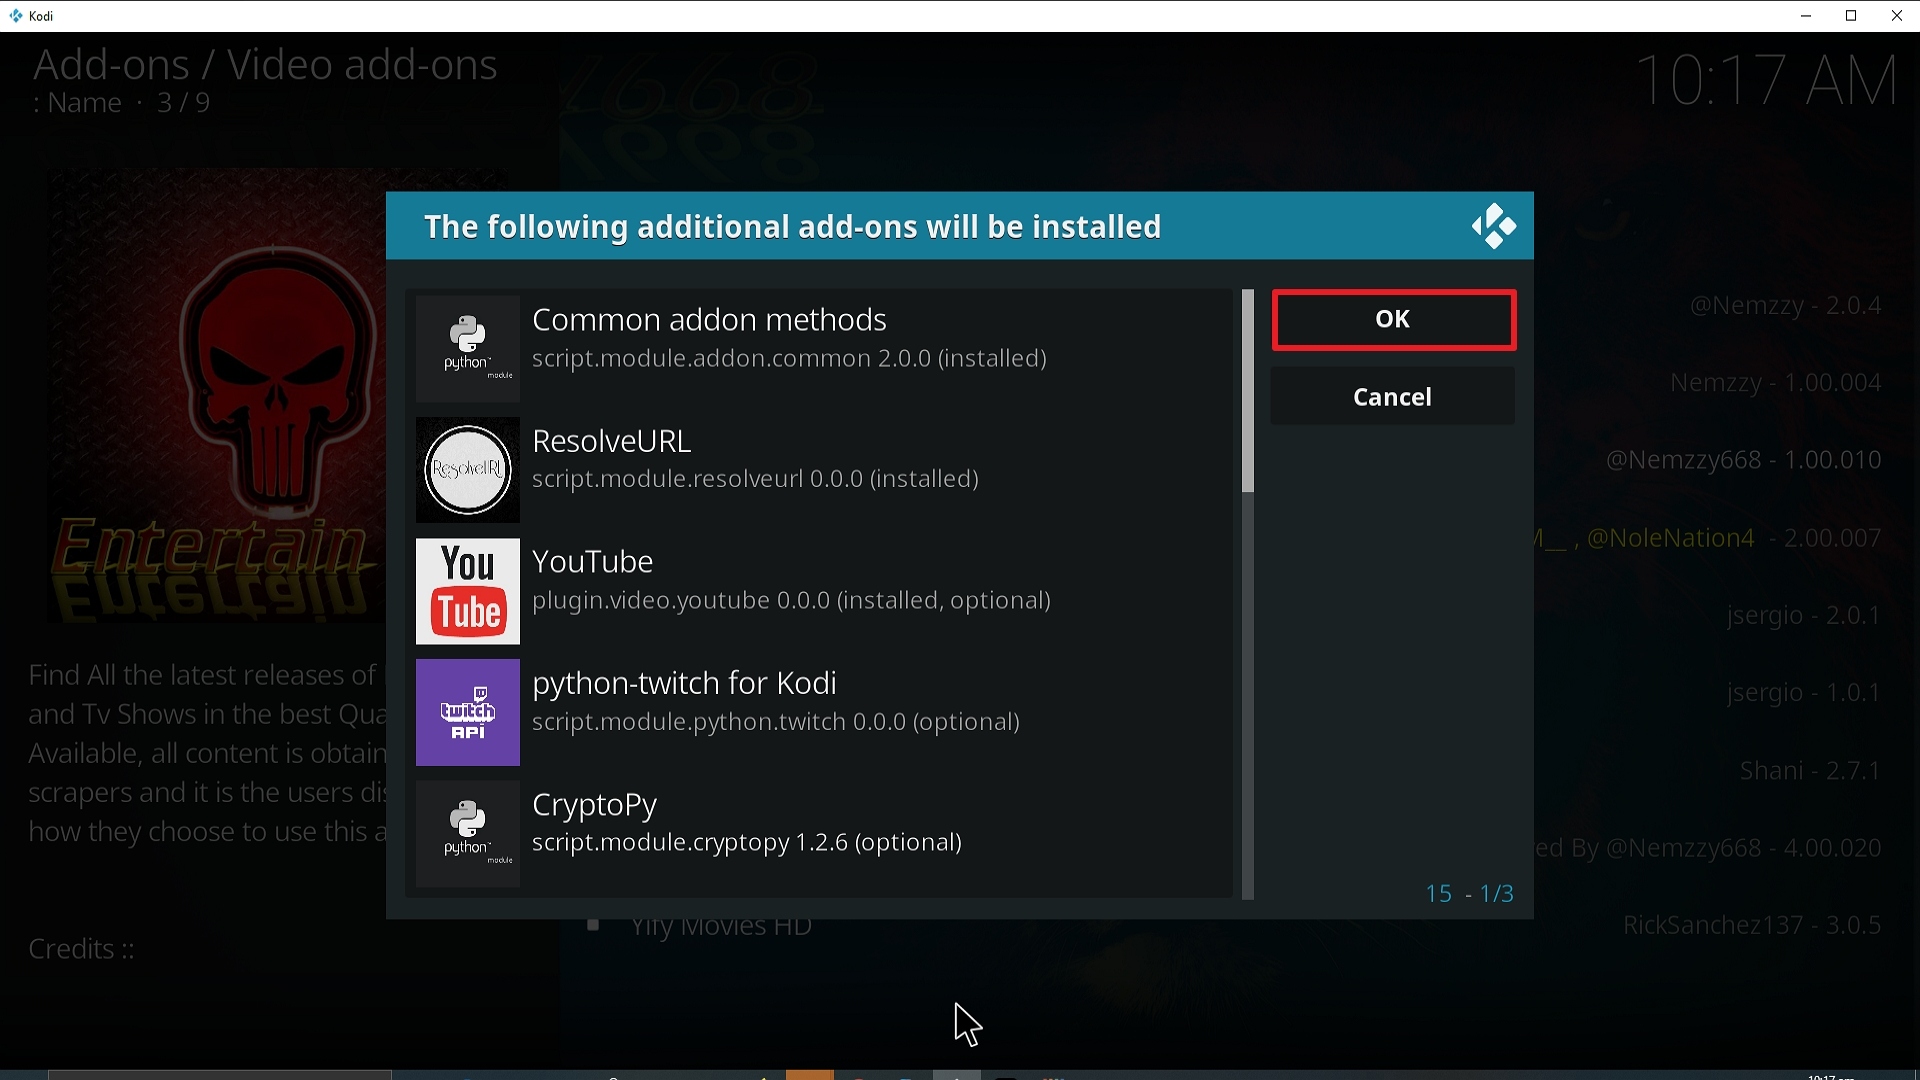1920x1080 pixels.
Task: Select the 'ResolveURL' entry title
Action: (612, 441)
